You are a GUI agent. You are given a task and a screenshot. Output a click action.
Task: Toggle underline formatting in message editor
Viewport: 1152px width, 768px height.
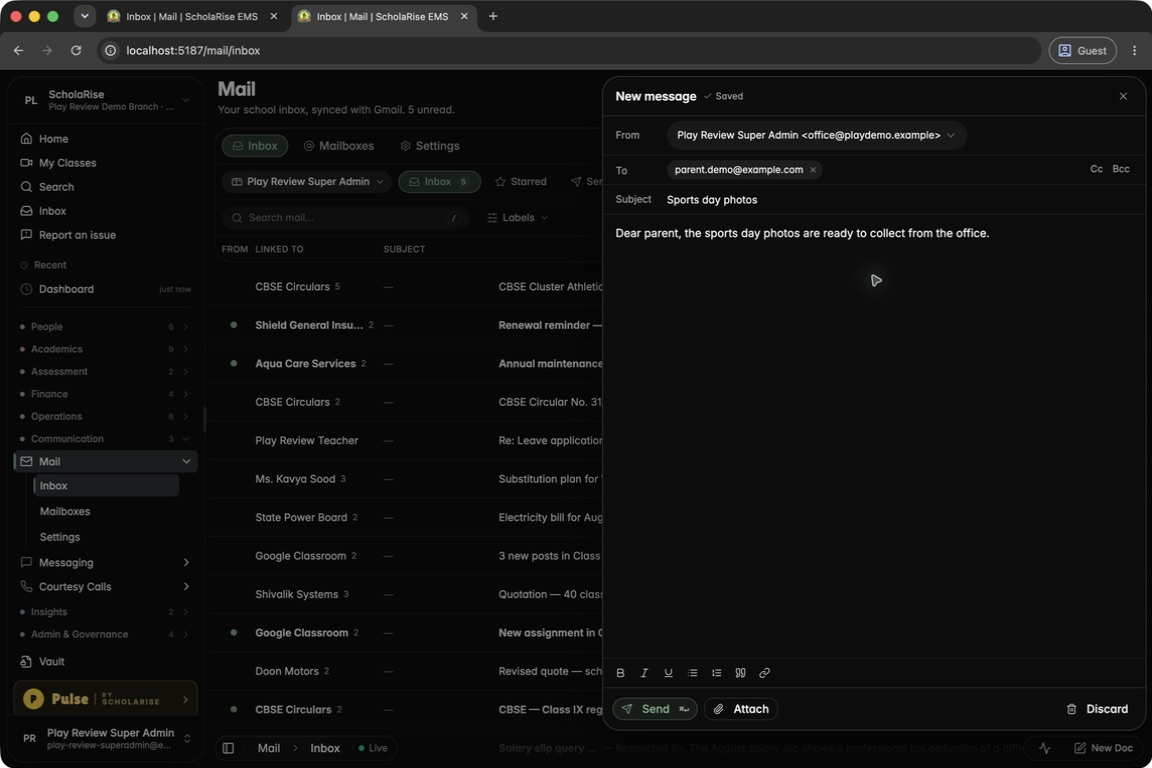click(x=668, y=672)
